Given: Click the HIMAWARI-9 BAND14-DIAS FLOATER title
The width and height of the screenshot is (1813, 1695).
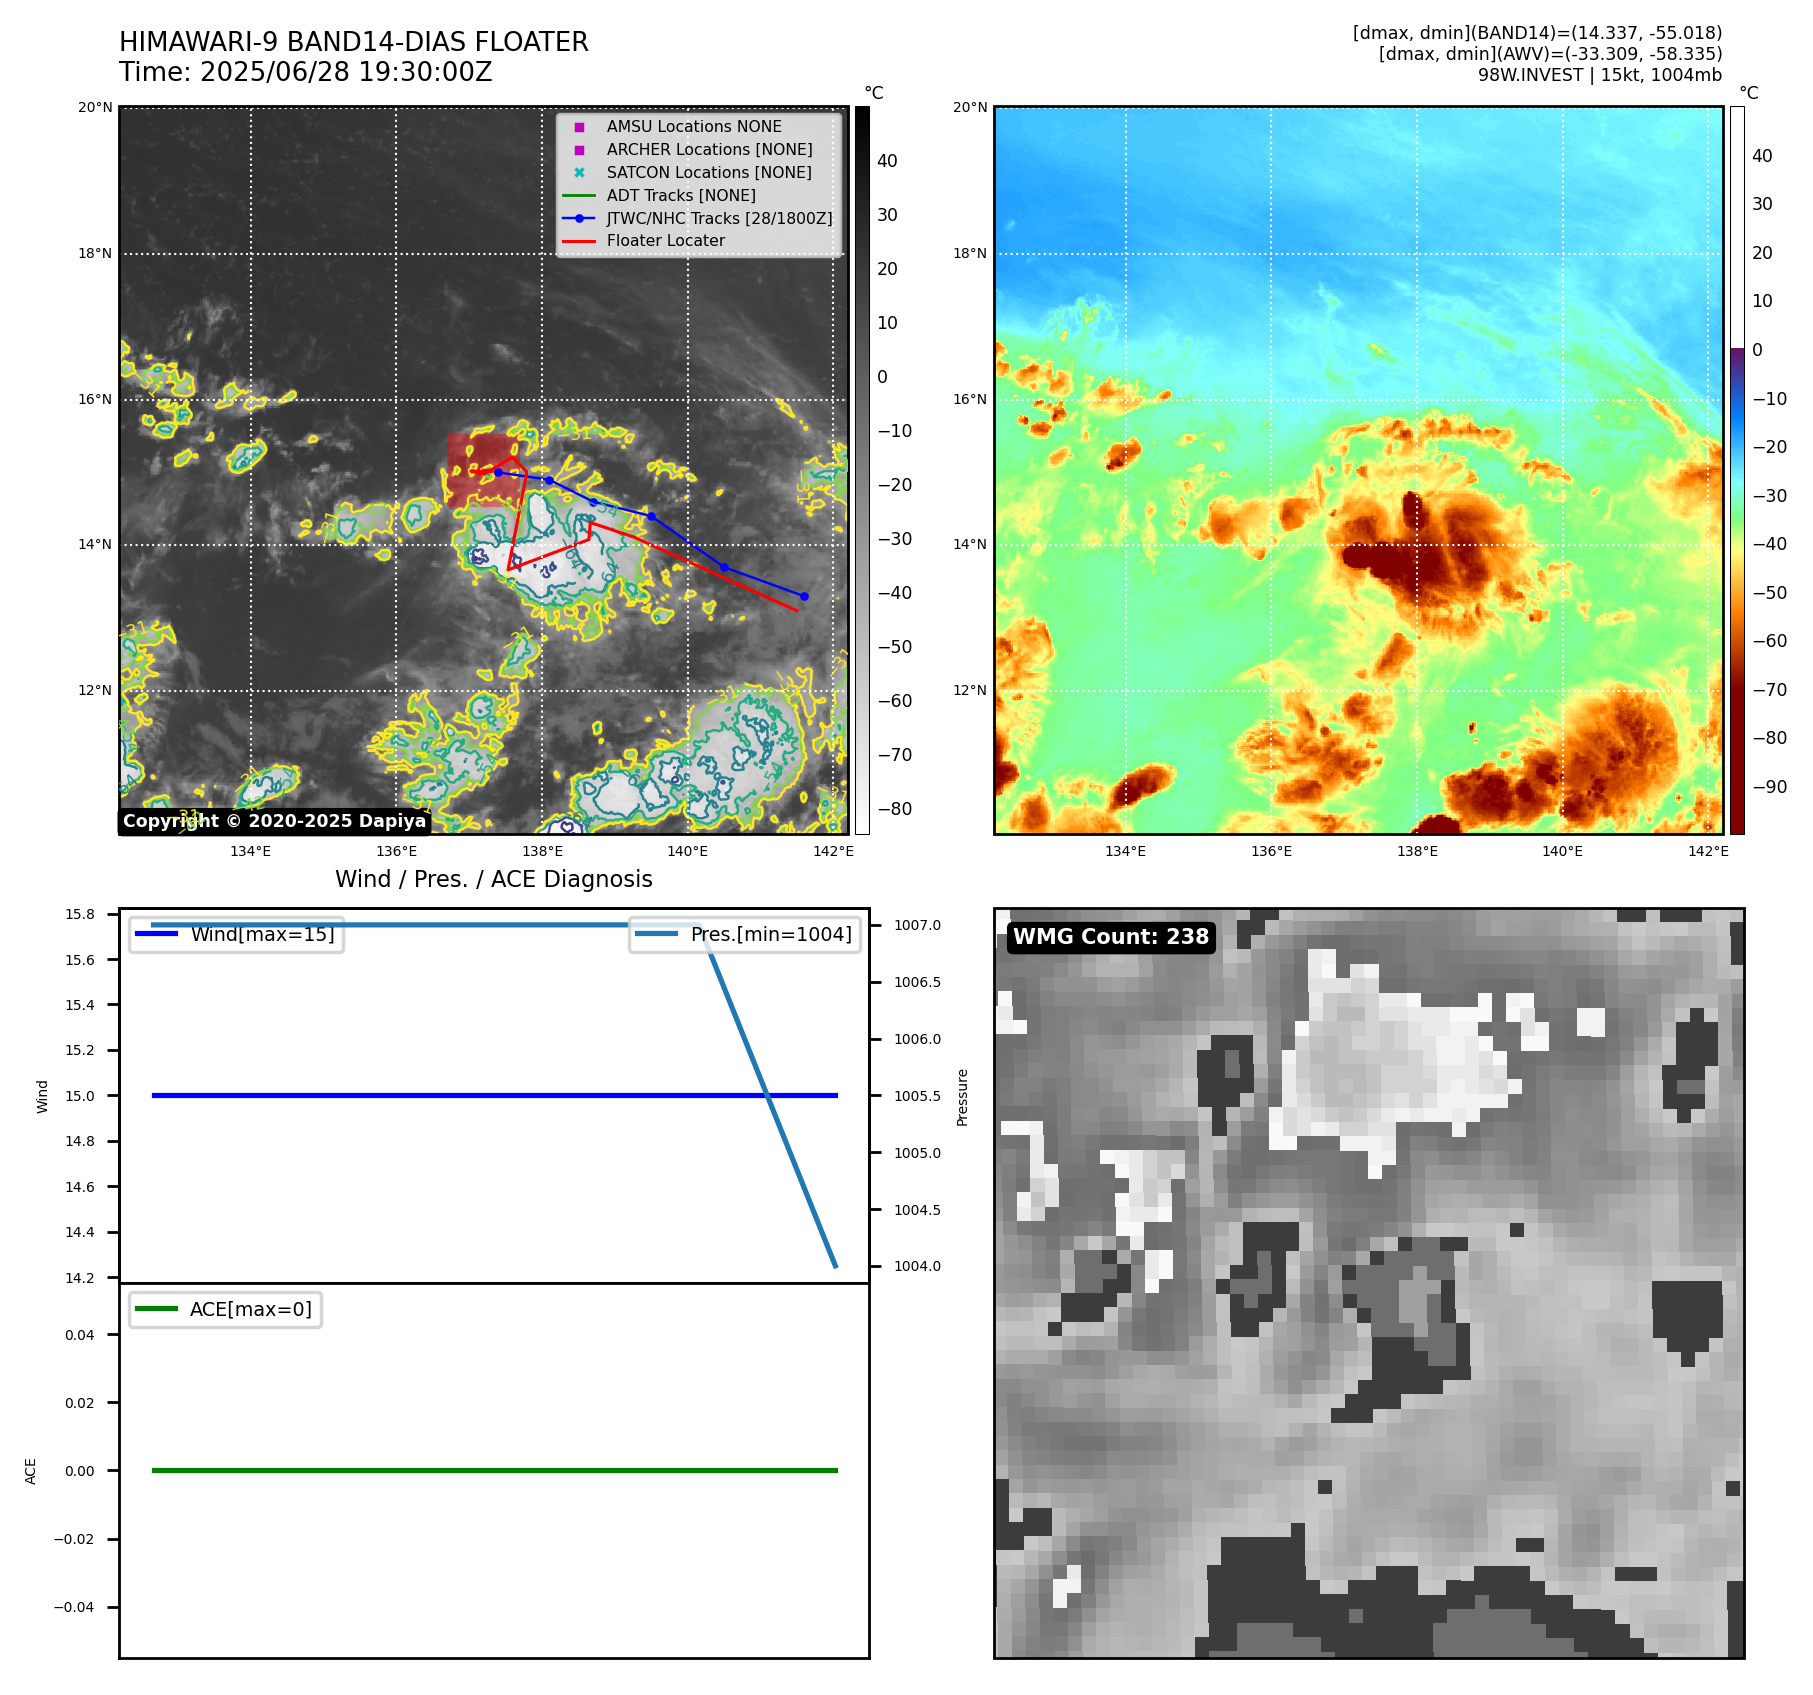Looking at the screenshot, I should click(x=354, y=42).
